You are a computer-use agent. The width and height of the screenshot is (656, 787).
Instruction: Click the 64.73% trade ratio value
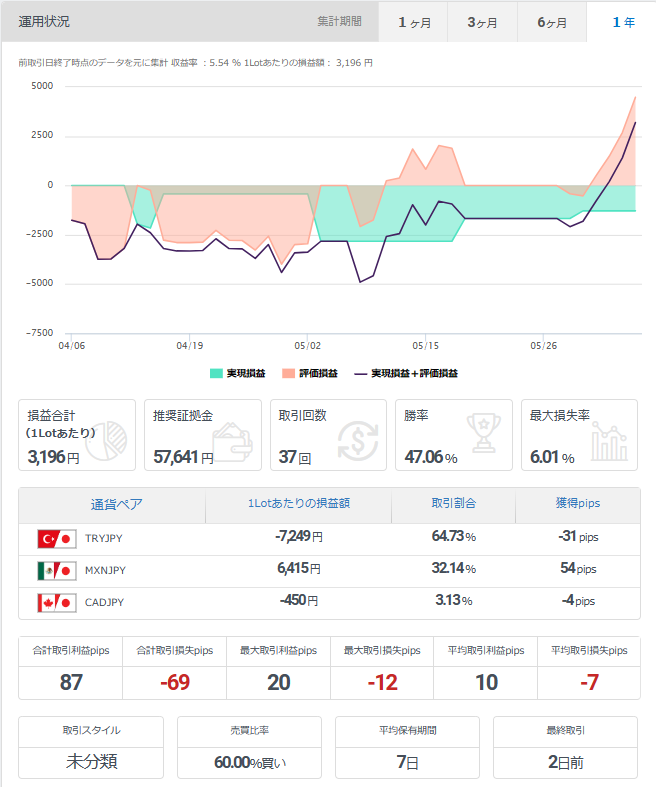tap(454, 537)
